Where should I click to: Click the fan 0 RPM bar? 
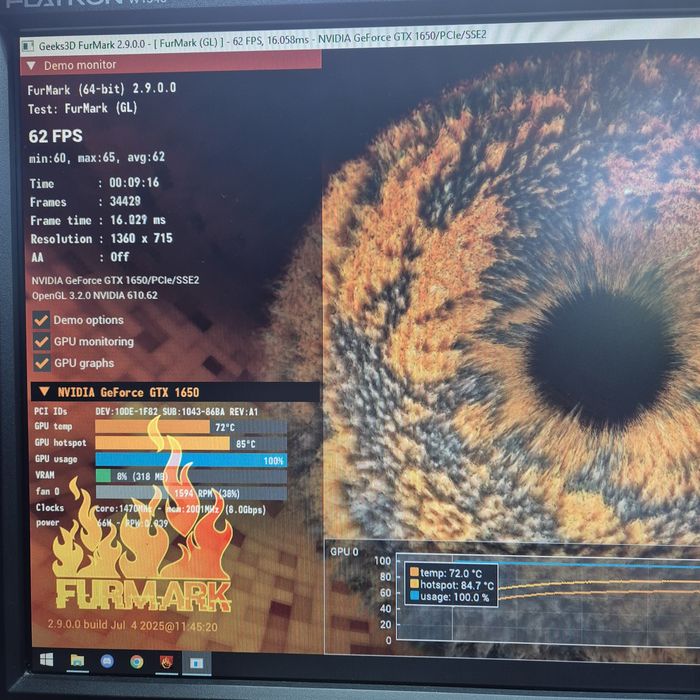click(x=191, y=493)
